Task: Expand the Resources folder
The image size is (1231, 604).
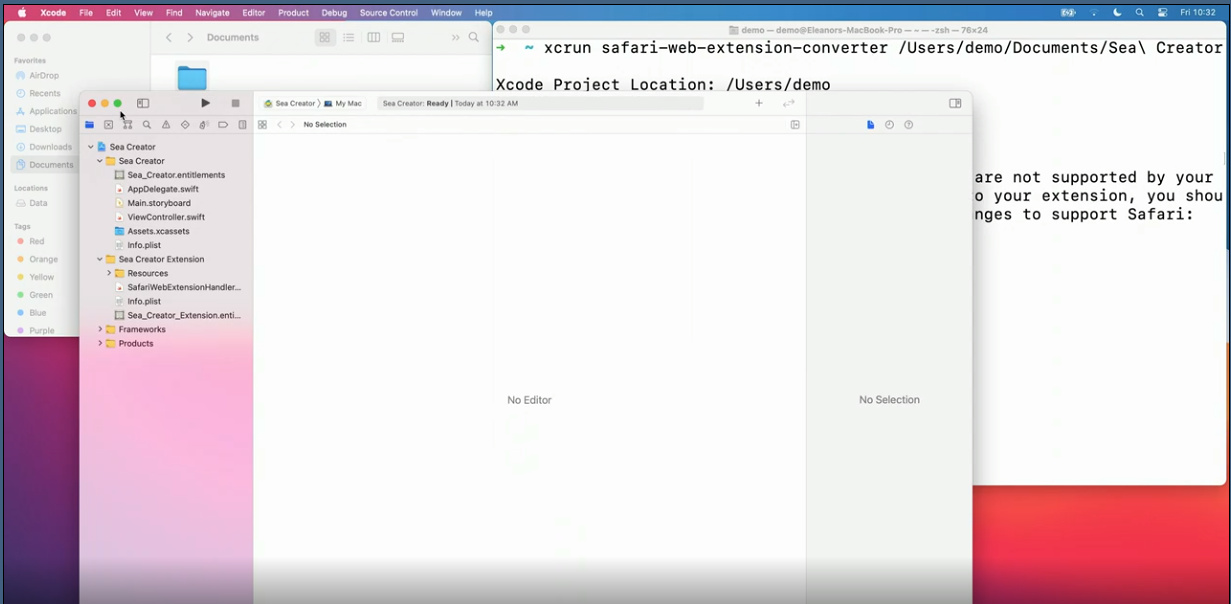Action: pos(108,273)
